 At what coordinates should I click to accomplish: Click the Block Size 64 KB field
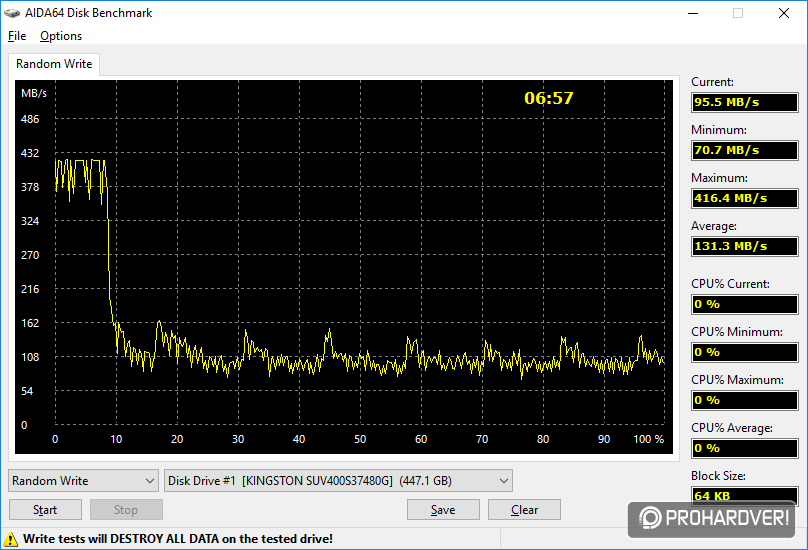pos(745,496)
